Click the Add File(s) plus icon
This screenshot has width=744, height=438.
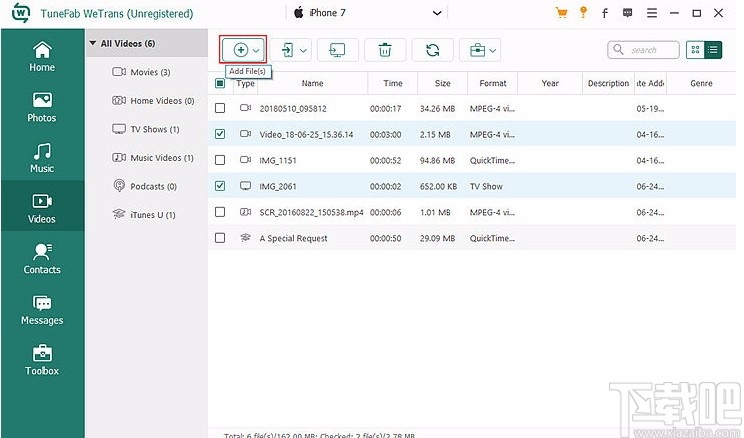[x=241, y=50]
